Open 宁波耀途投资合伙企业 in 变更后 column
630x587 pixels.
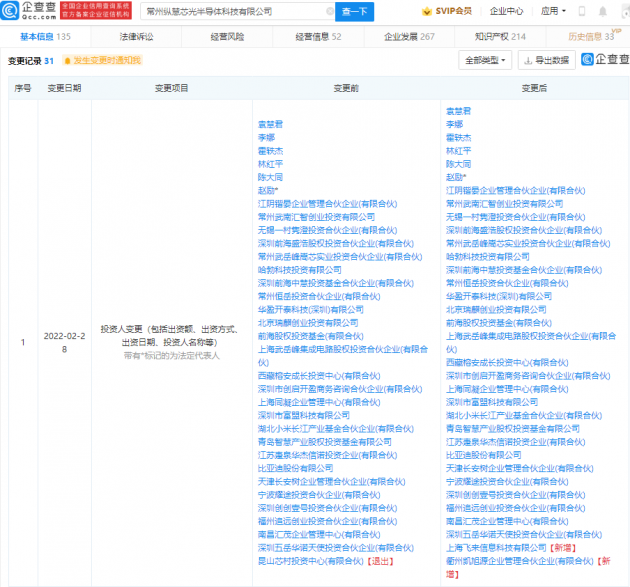507,482
